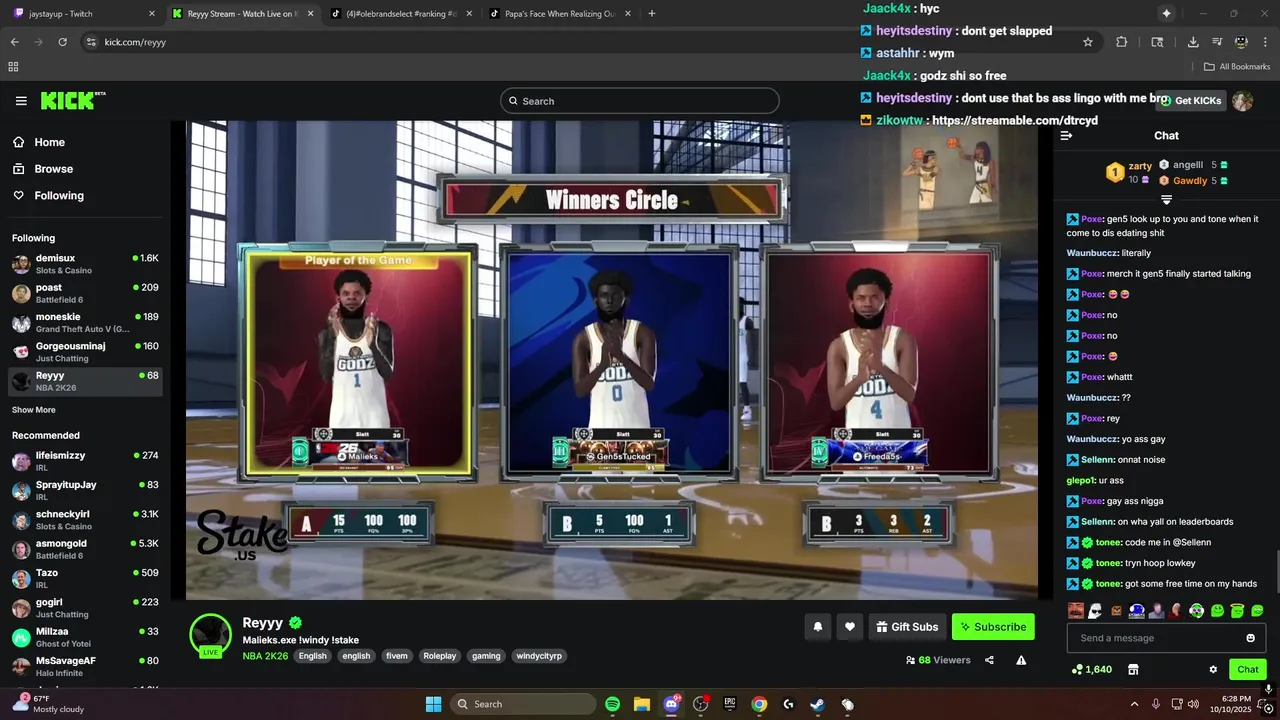Report stream using warning triangle icon

(x=1021, y=660)
